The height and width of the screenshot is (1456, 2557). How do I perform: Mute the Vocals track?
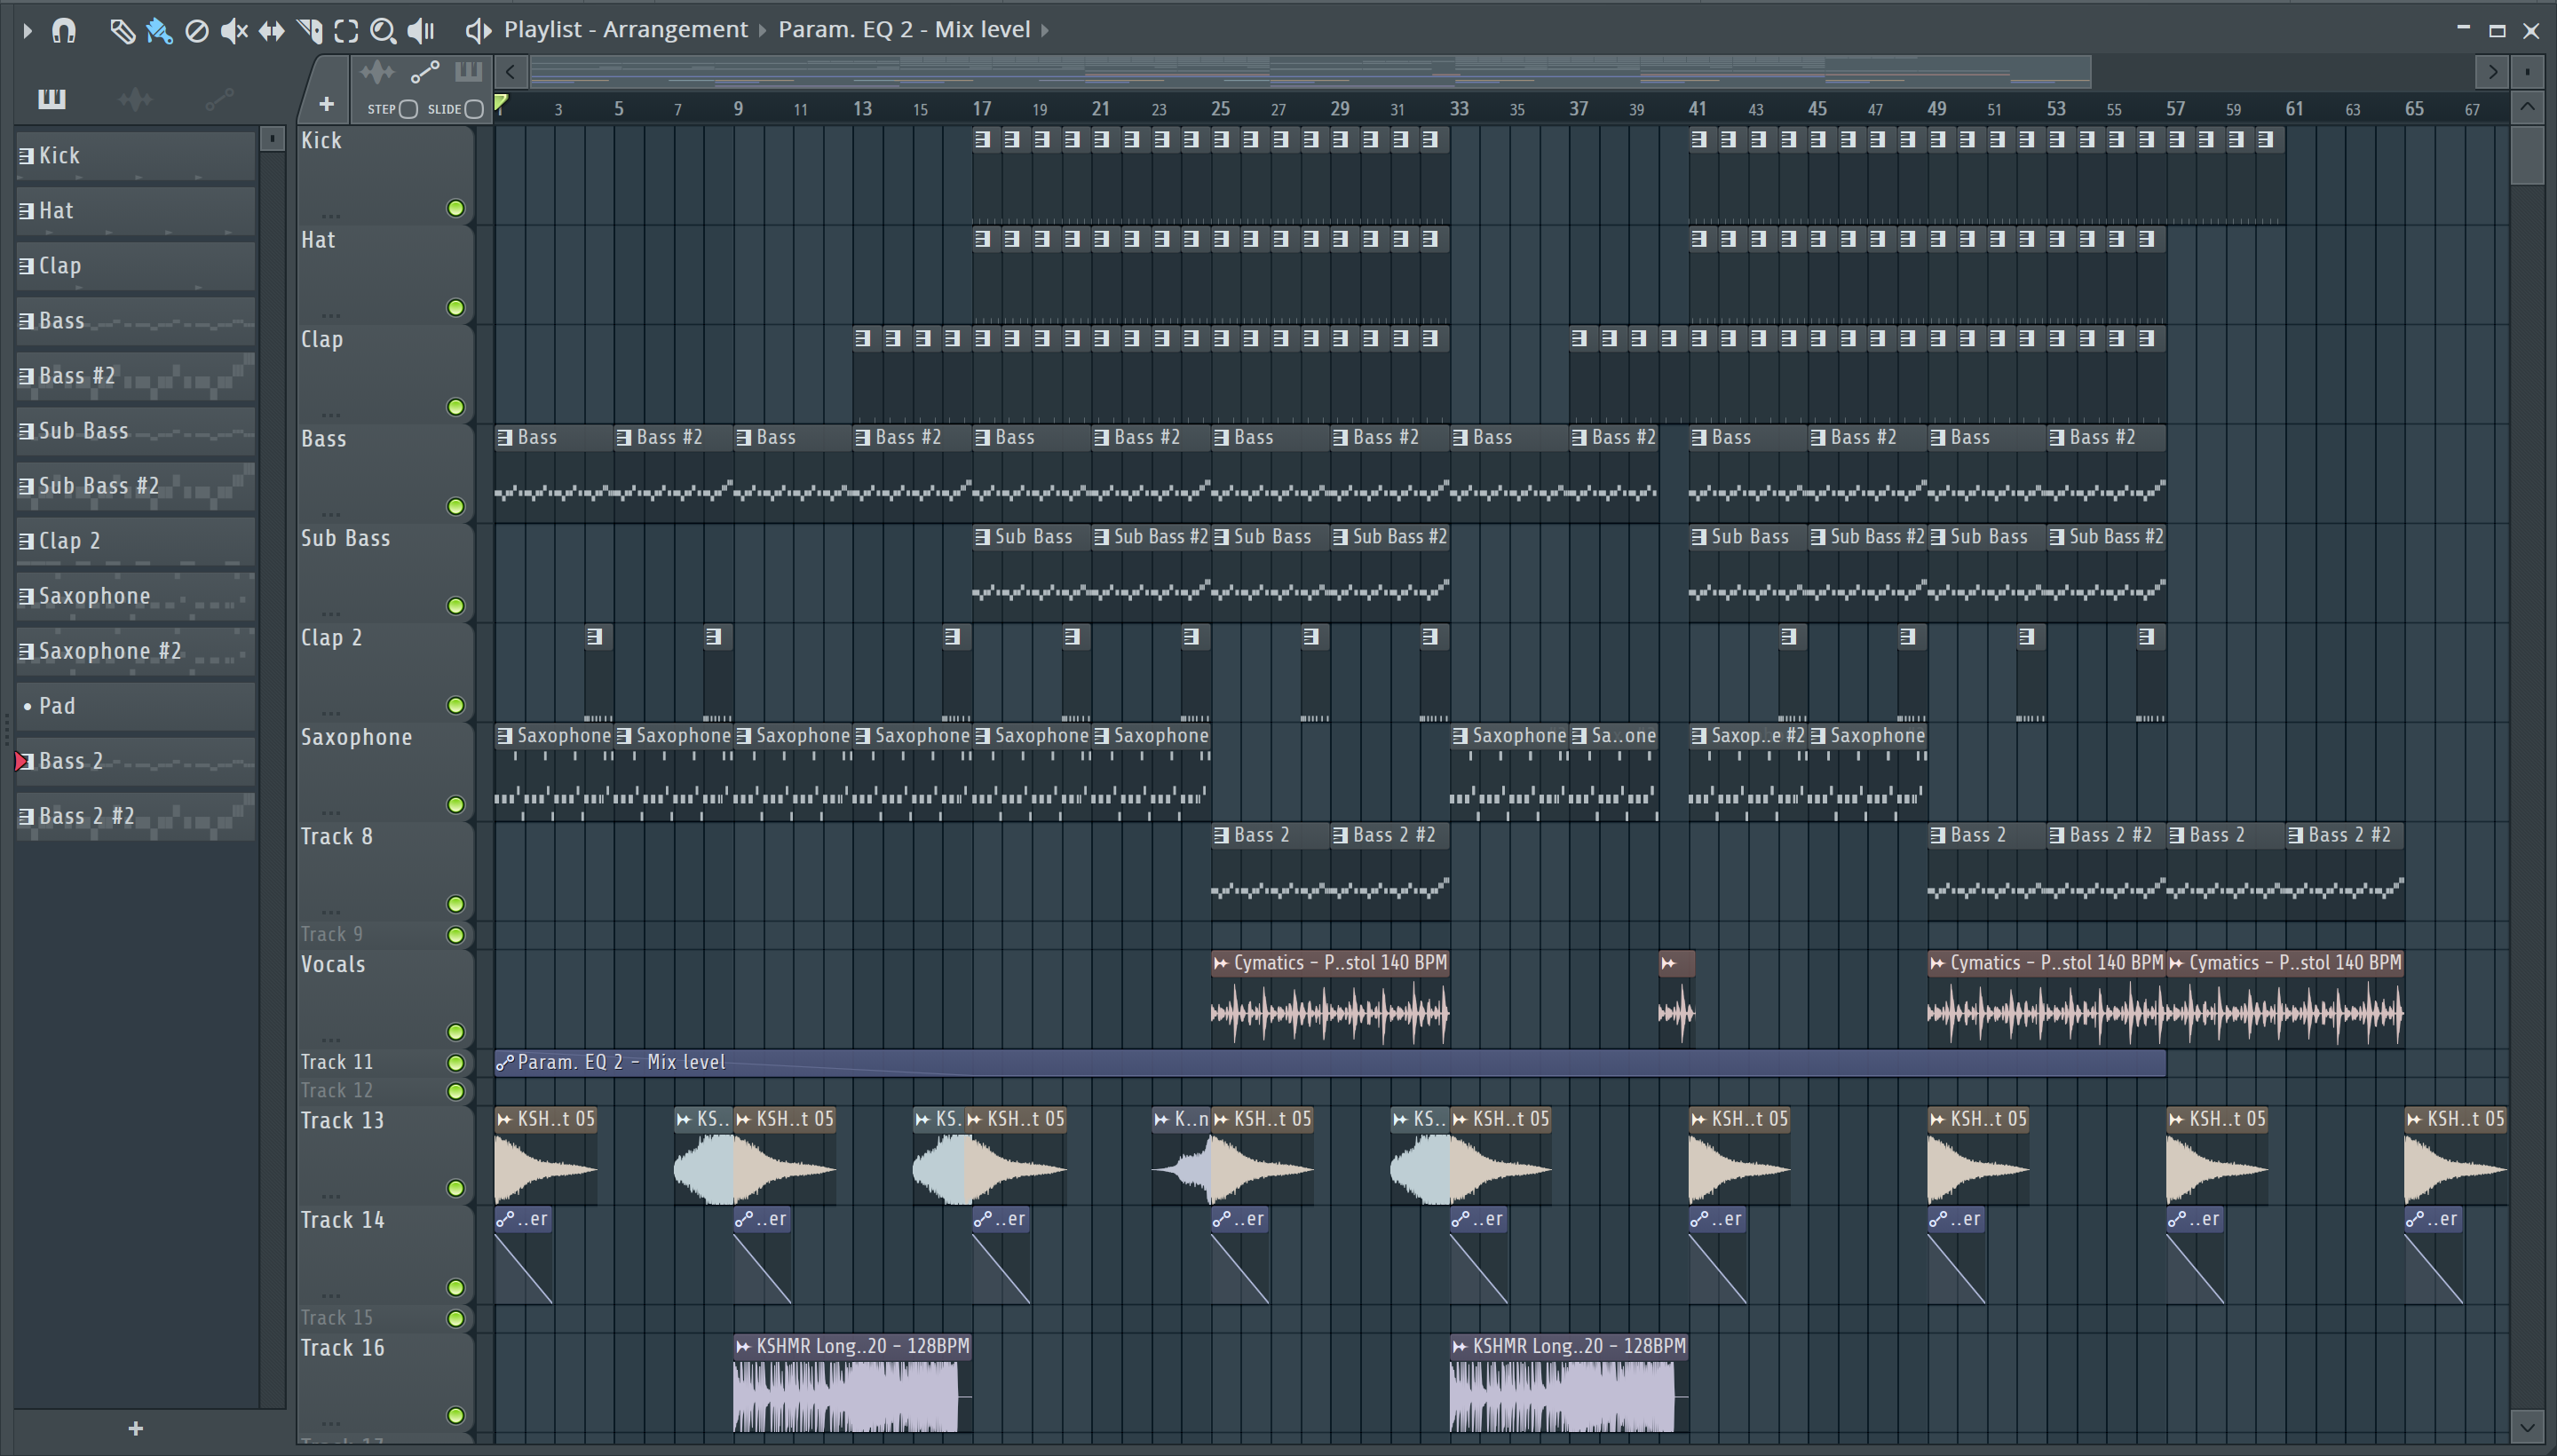point(455,1032)
